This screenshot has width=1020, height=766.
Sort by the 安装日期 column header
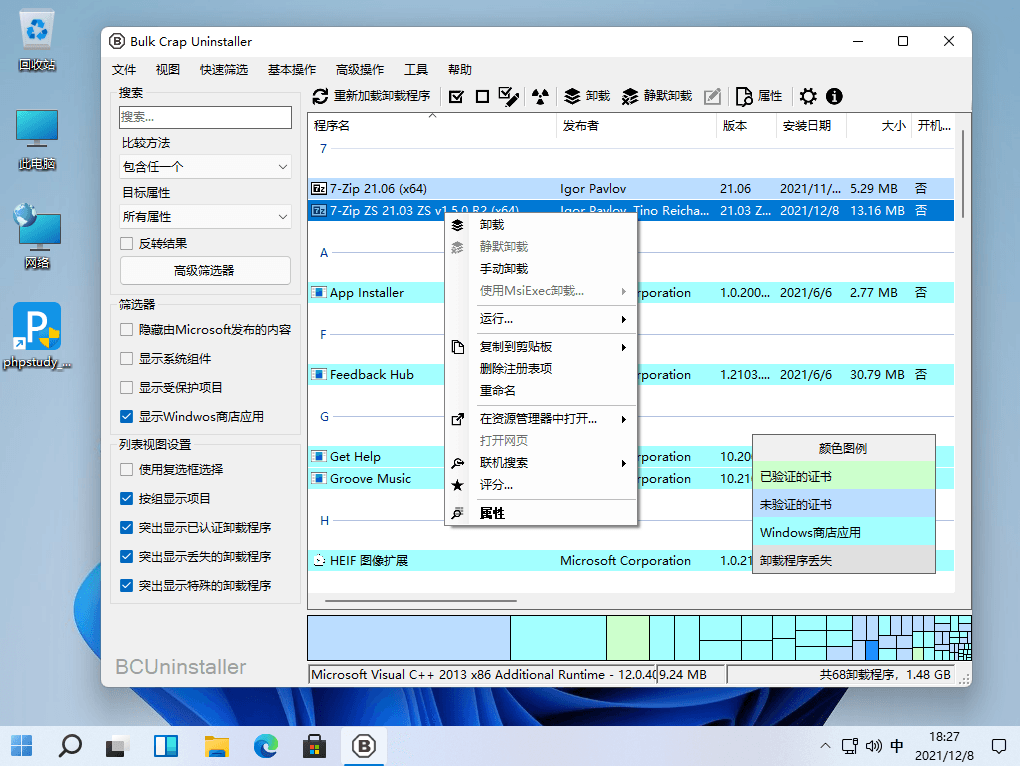click(x=811, y=125)
